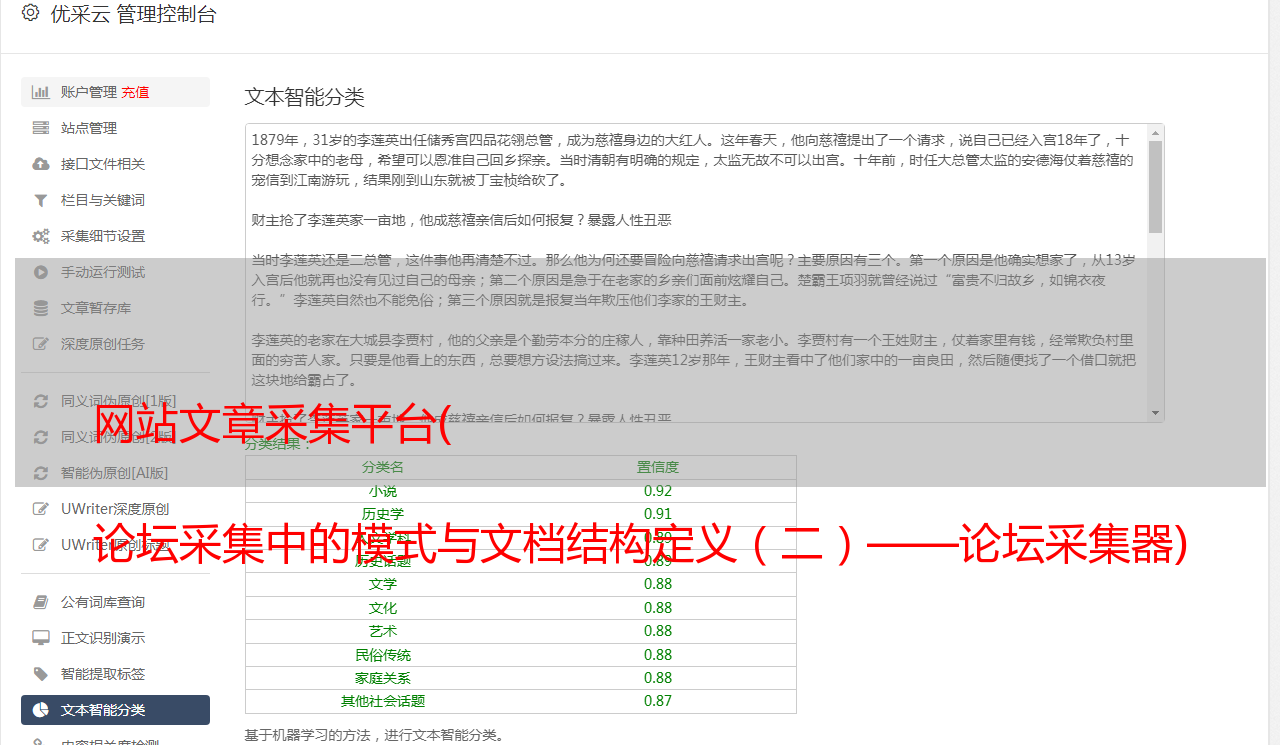
Task: Click the 置信度 column header
Action: [658, 467]
